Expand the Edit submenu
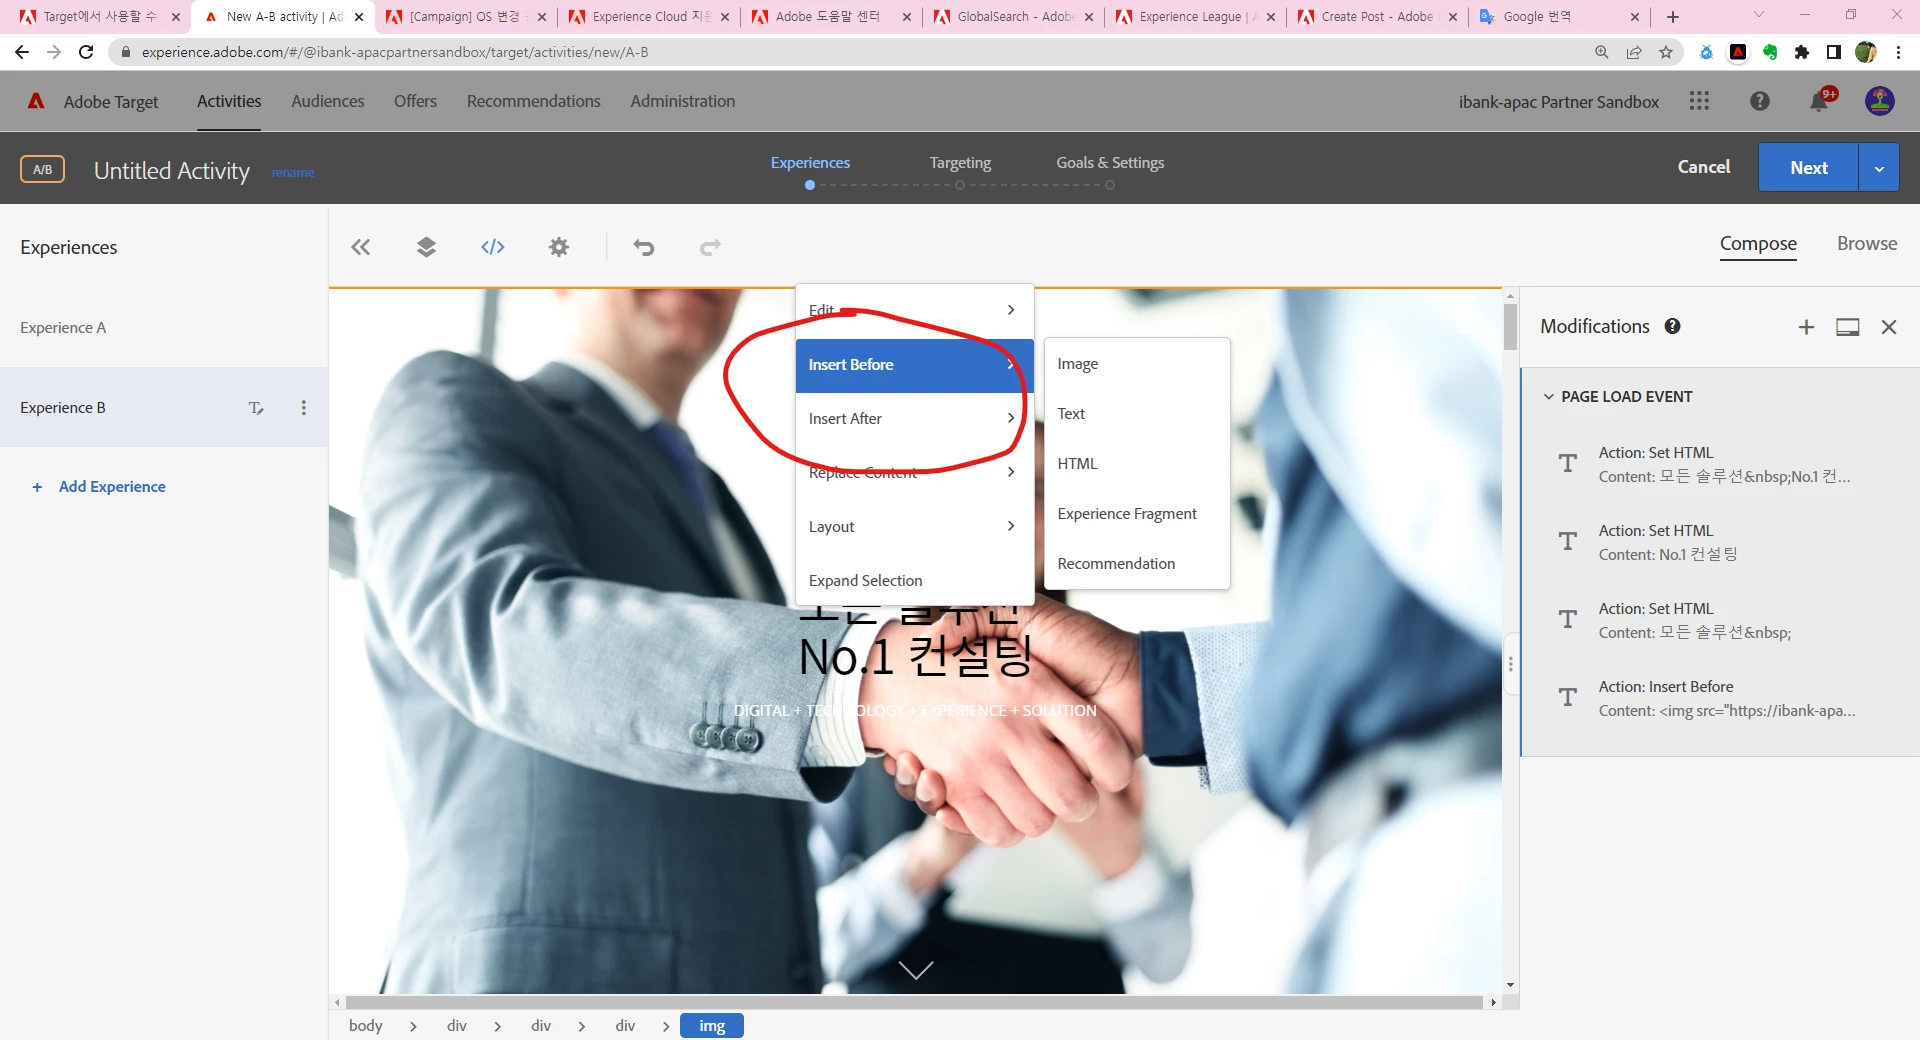 click(915, 310)
